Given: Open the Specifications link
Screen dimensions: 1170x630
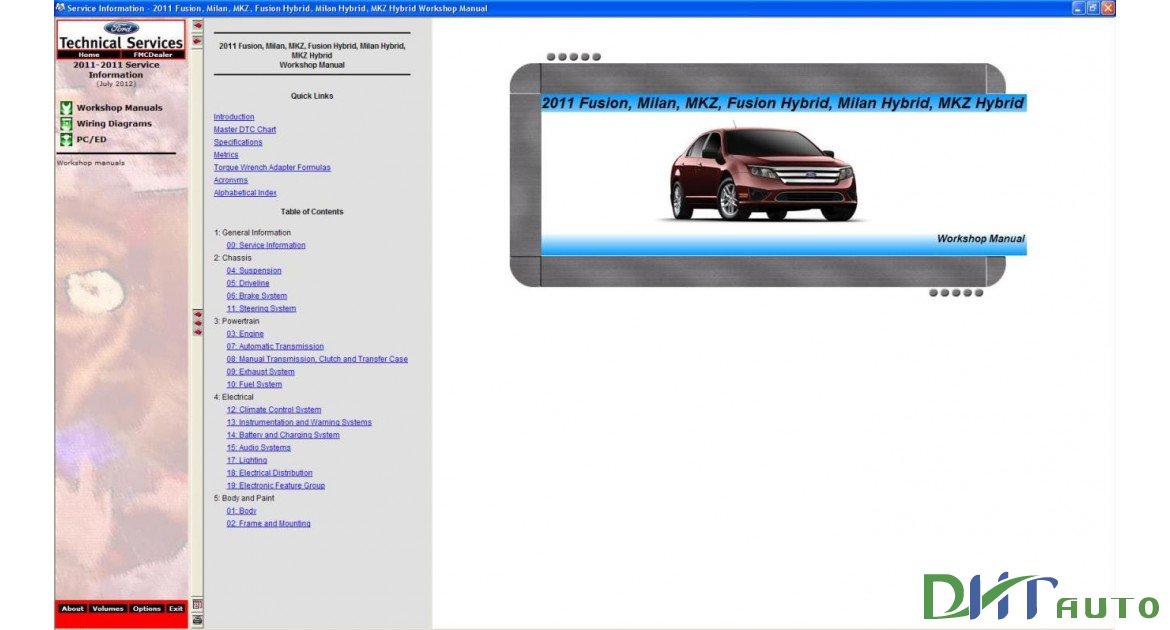Looking at the screenshot, I should [x=238, y=141].
